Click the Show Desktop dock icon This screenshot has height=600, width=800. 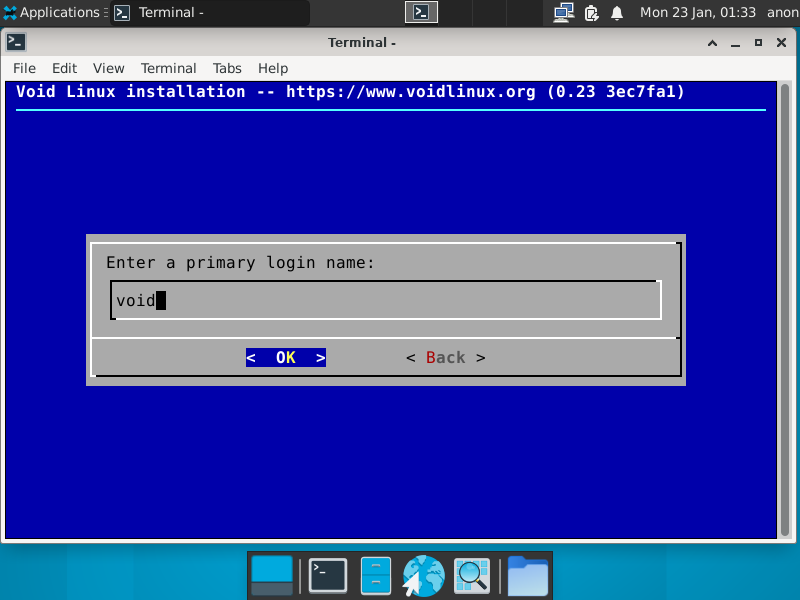[272, 576]
